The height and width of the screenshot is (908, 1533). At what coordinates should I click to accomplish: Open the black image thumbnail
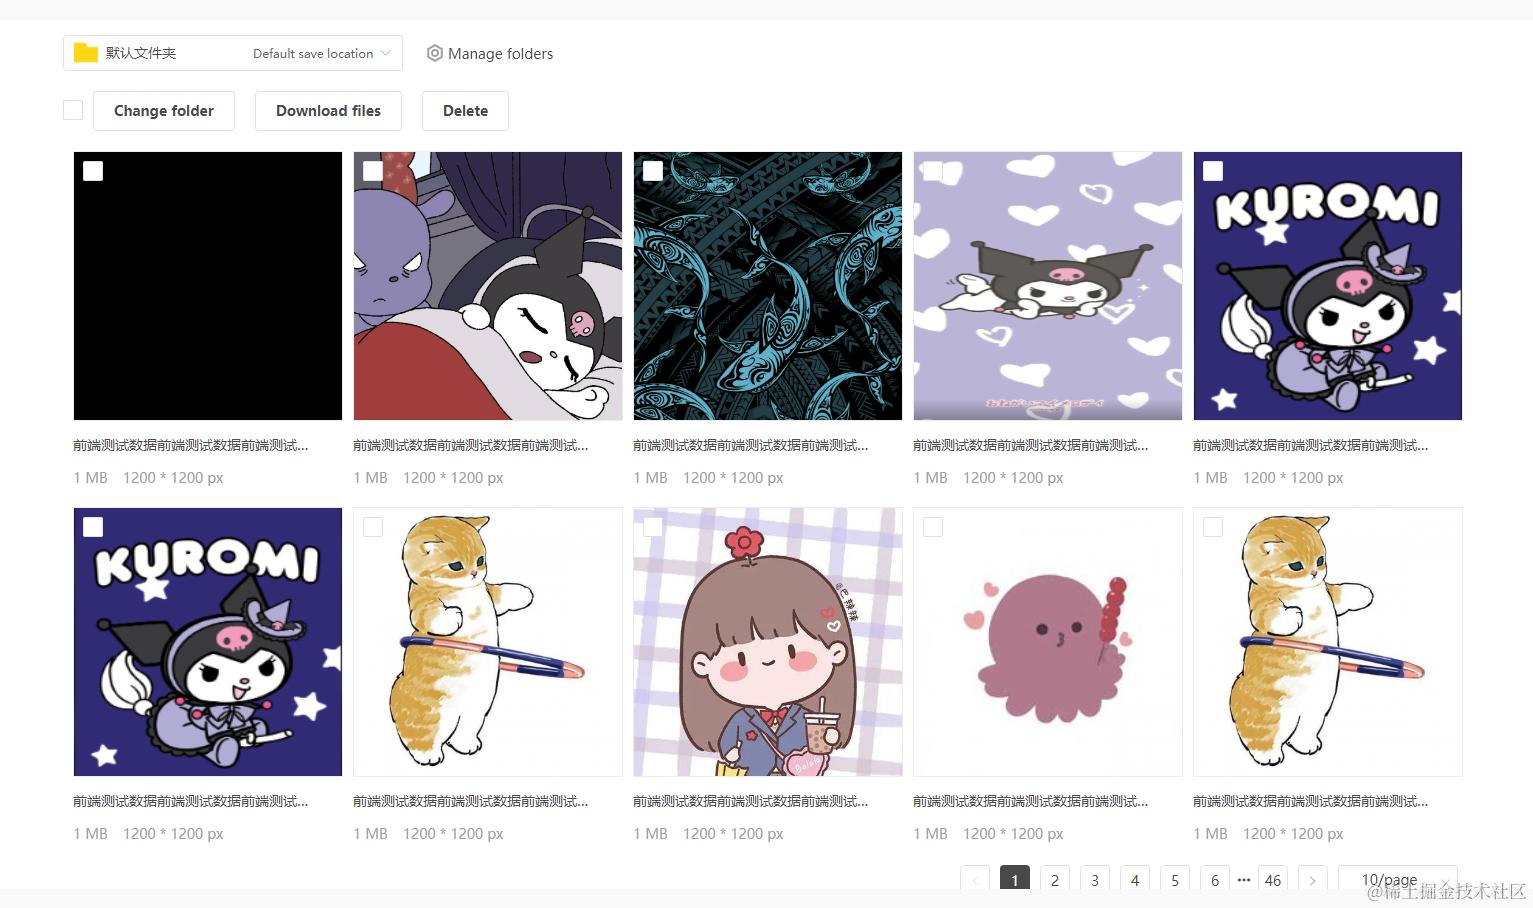click(208, 286)
